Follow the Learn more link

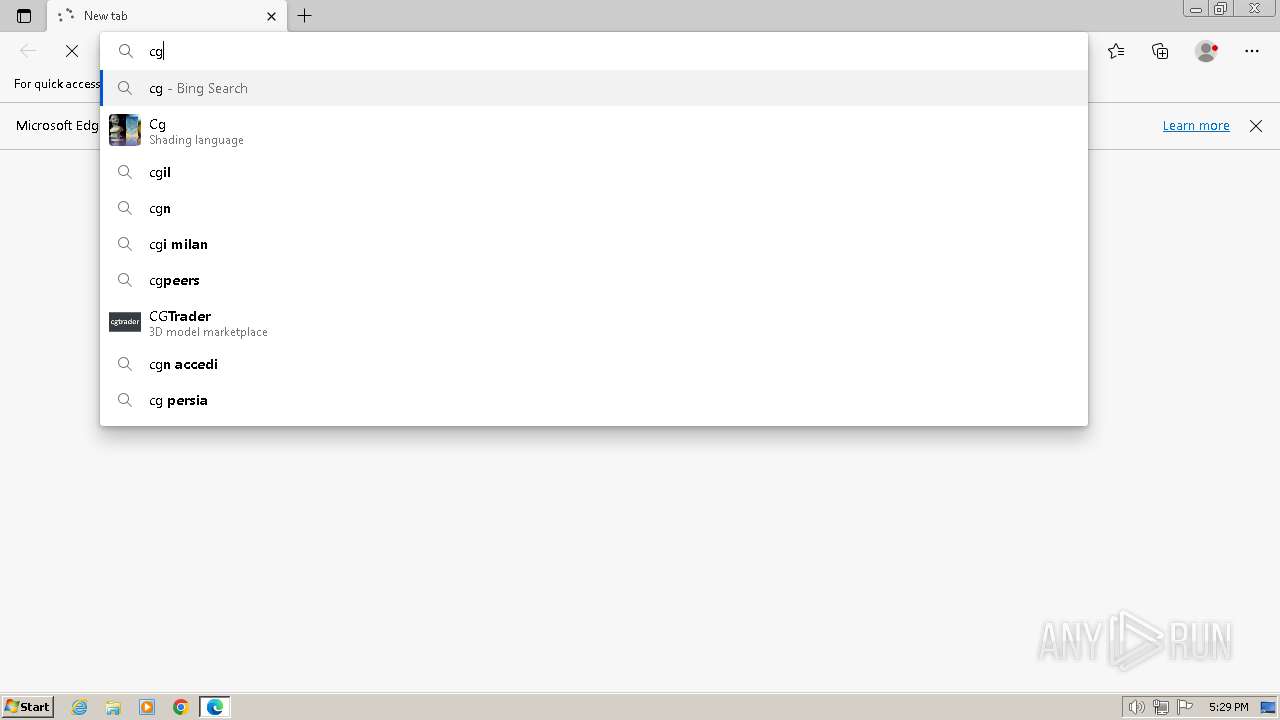1196,126
